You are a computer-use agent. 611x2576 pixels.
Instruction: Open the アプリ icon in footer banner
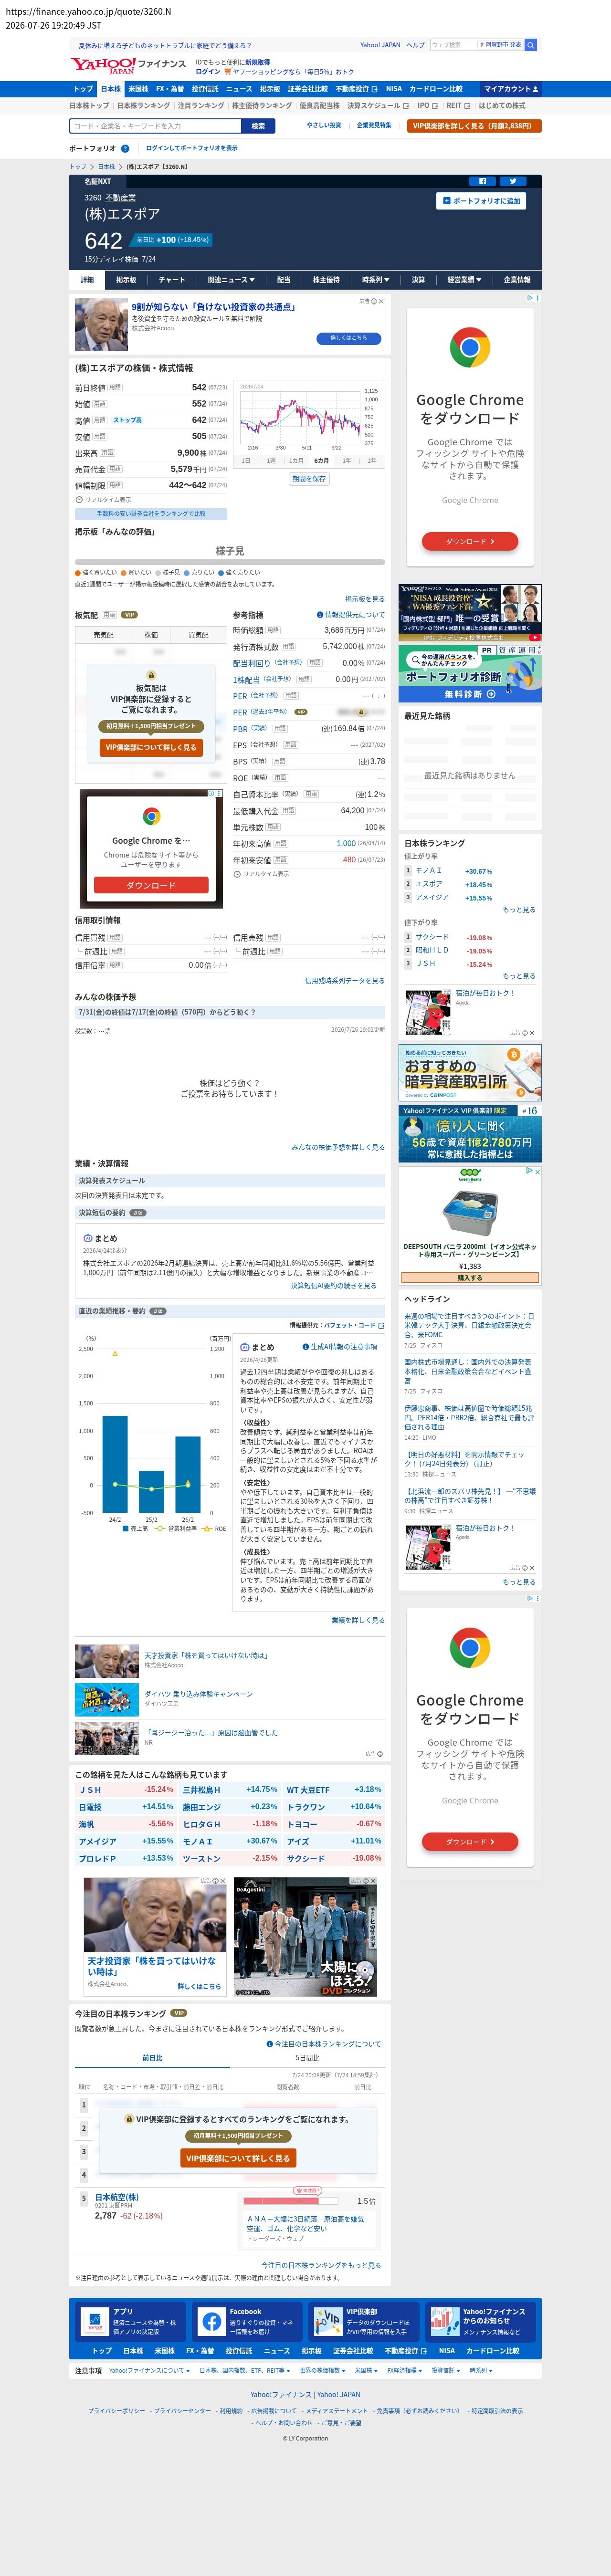[x=94, y=2321]
